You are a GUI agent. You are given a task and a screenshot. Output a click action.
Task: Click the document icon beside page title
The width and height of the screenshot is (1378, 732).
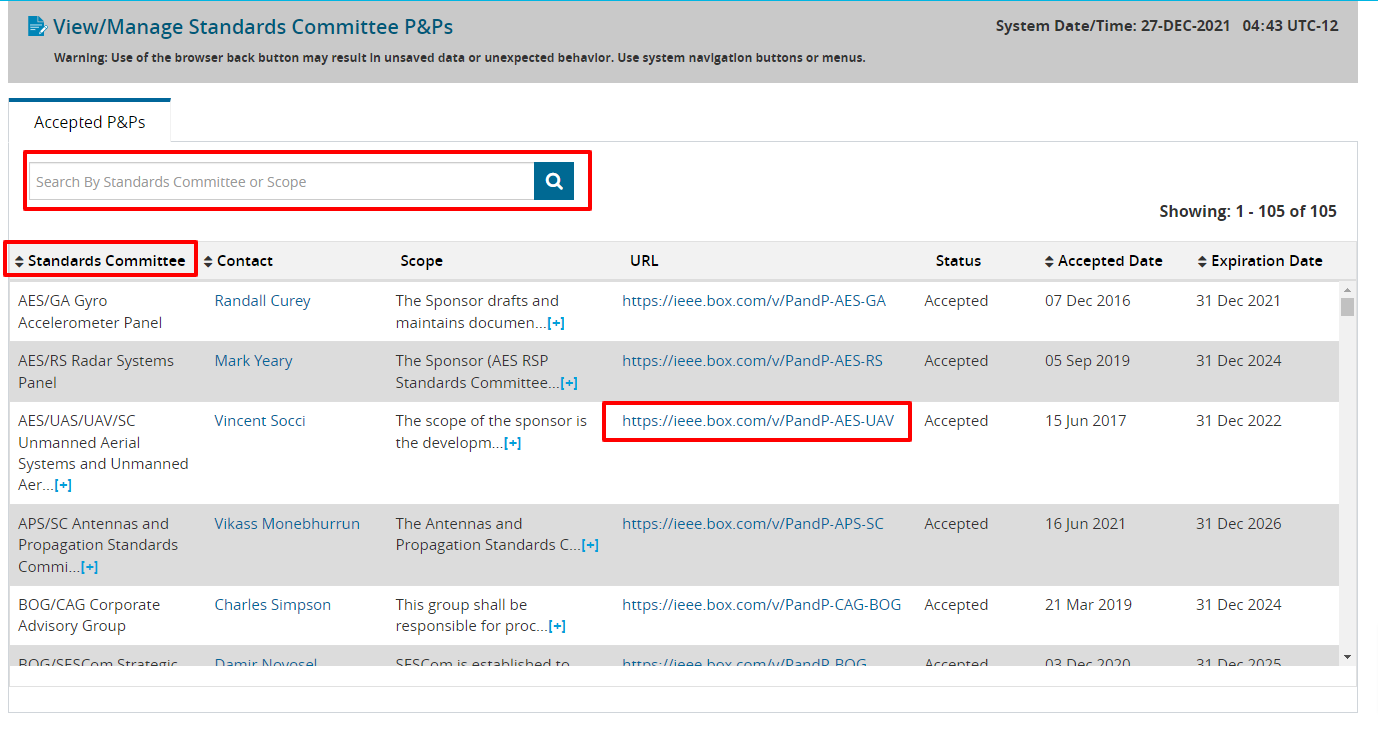(x=37, y=27)
